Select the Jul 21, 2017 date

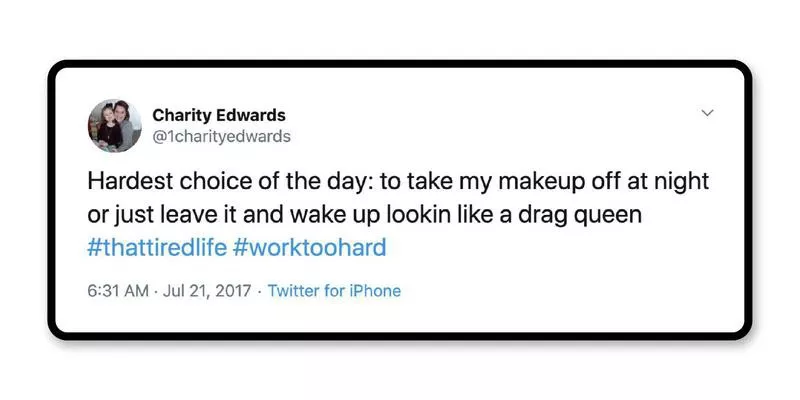coord(207,291)
